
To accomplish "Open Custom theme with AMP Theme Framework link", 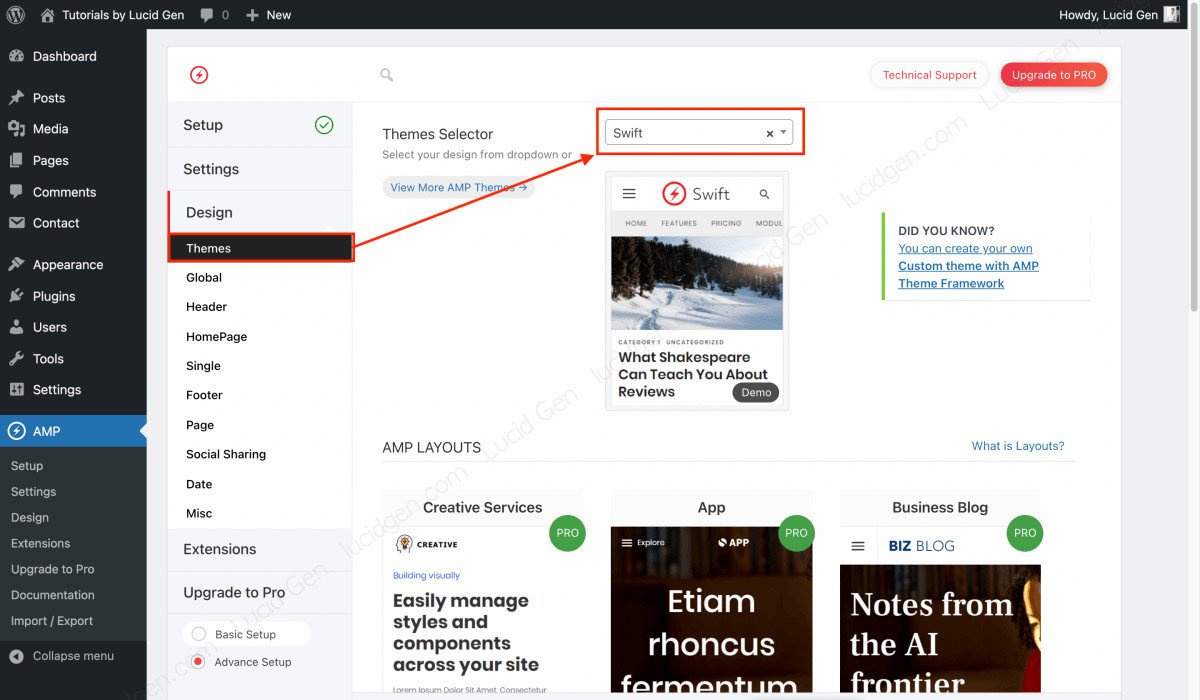I will [x=968, y=275].
